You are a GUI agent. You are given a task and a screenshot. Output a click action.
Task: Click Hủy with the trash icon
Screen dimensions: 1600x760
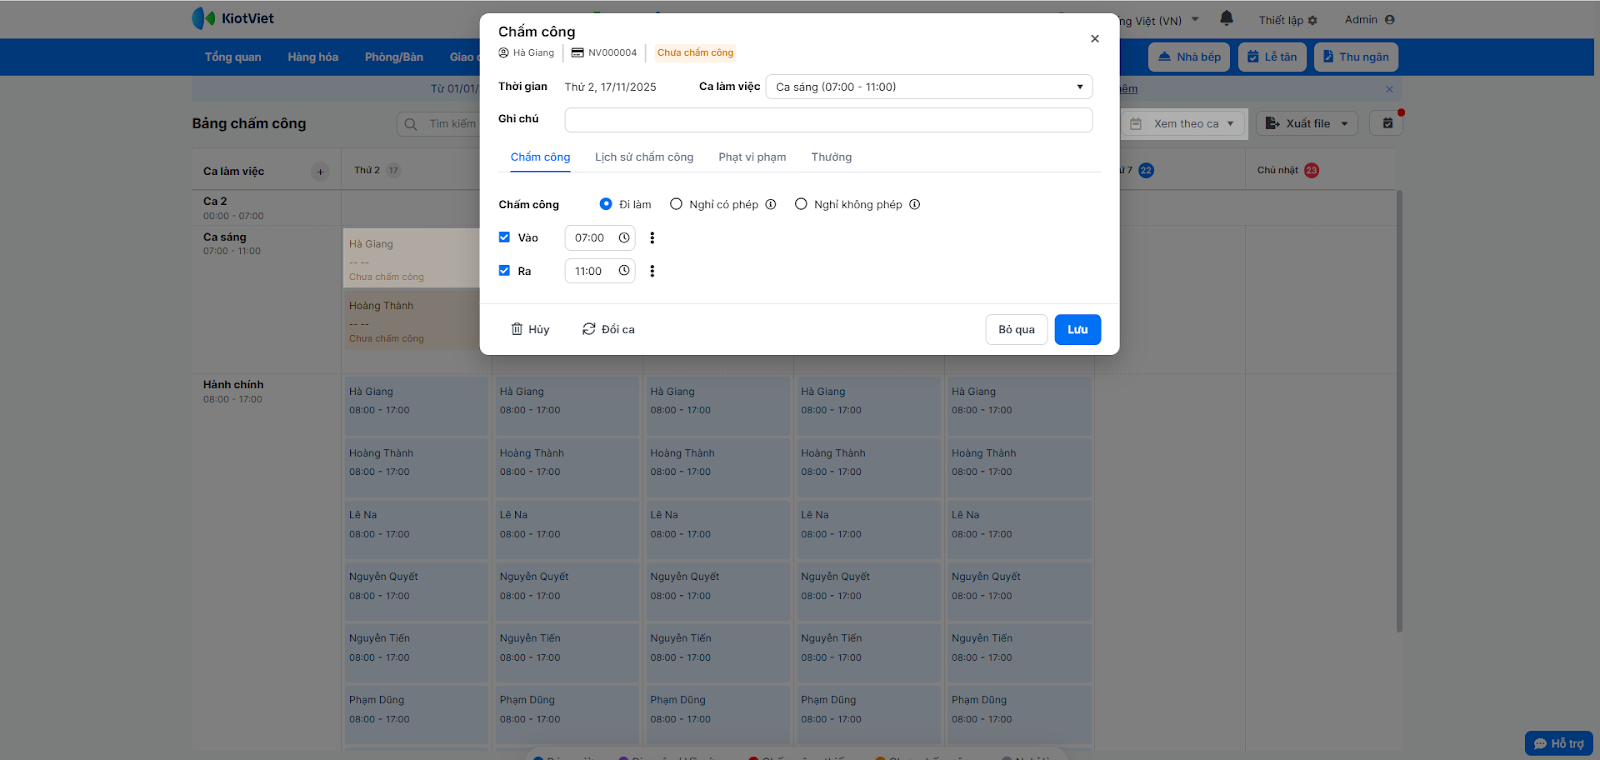point(530,330)
